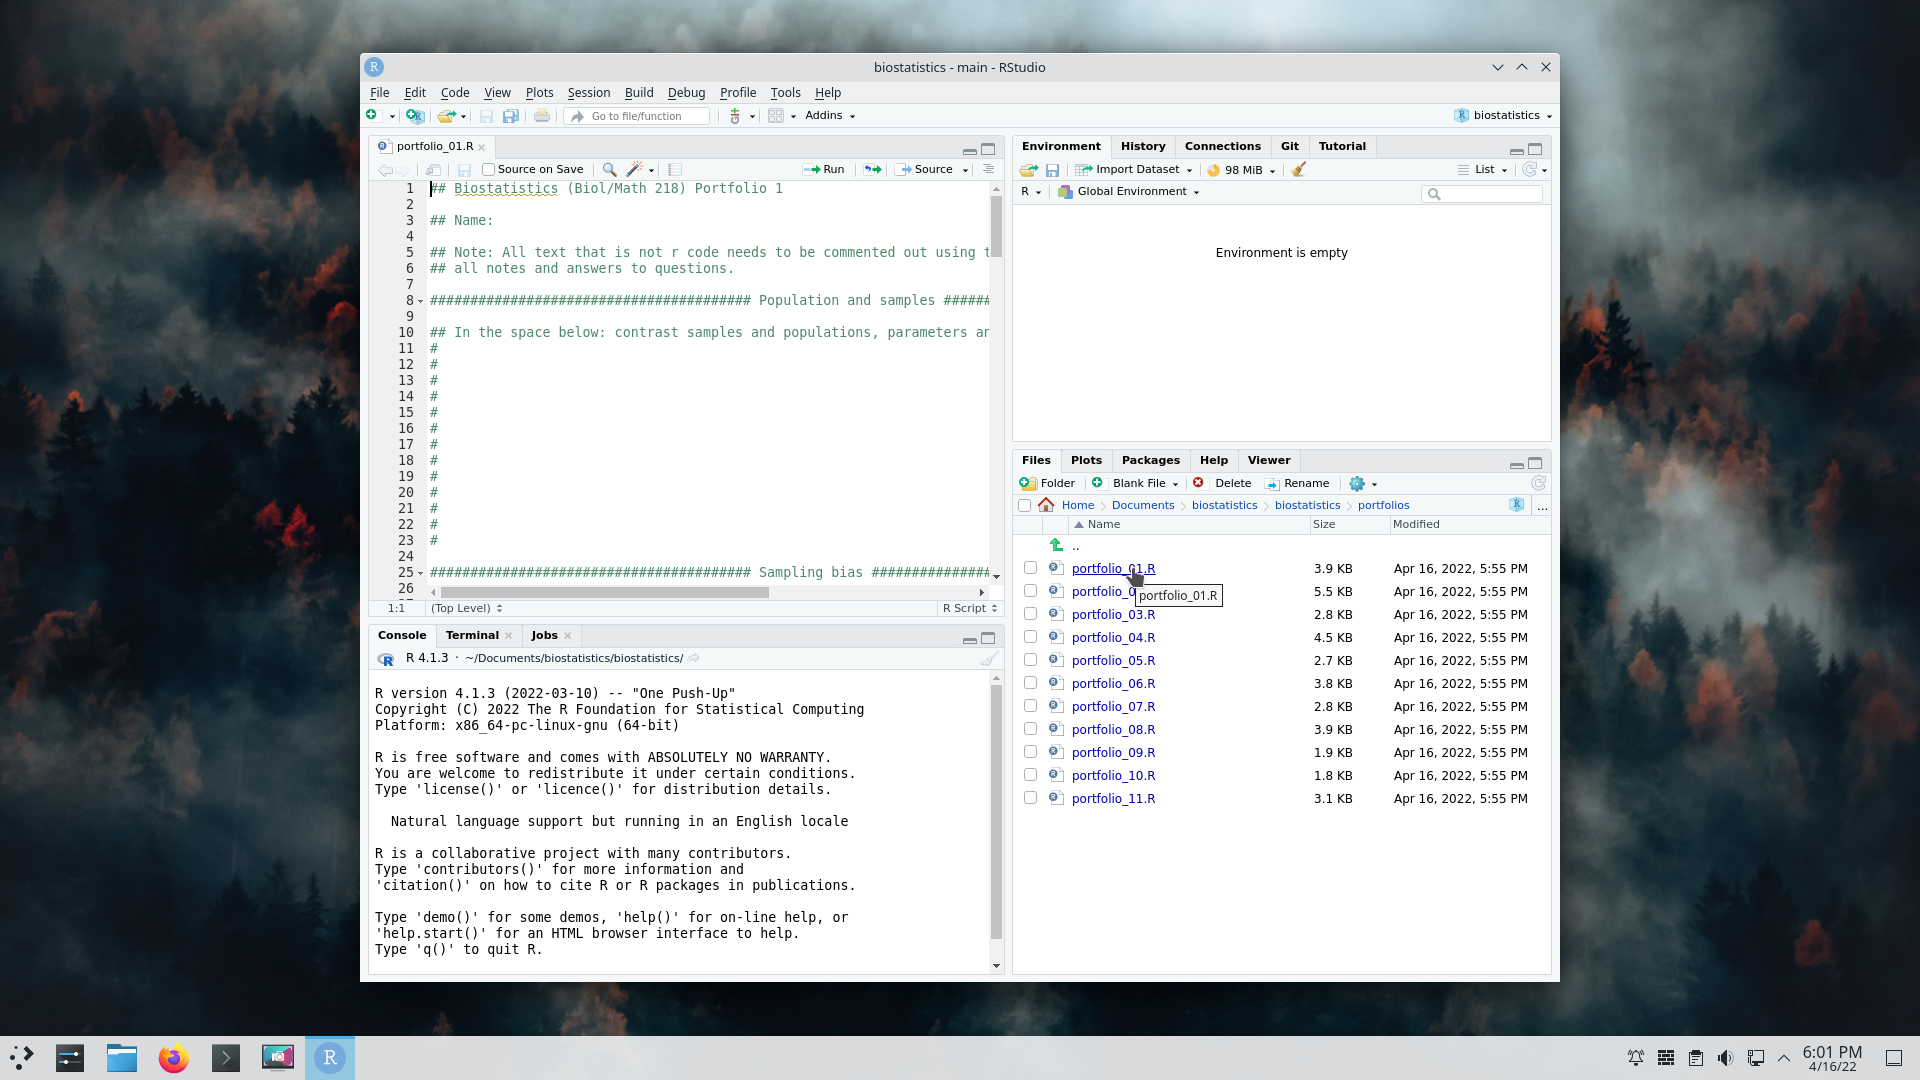This screenshot has width=1920, height=1080.
Task: Switch to the Packages tab
Action: 1150,460
